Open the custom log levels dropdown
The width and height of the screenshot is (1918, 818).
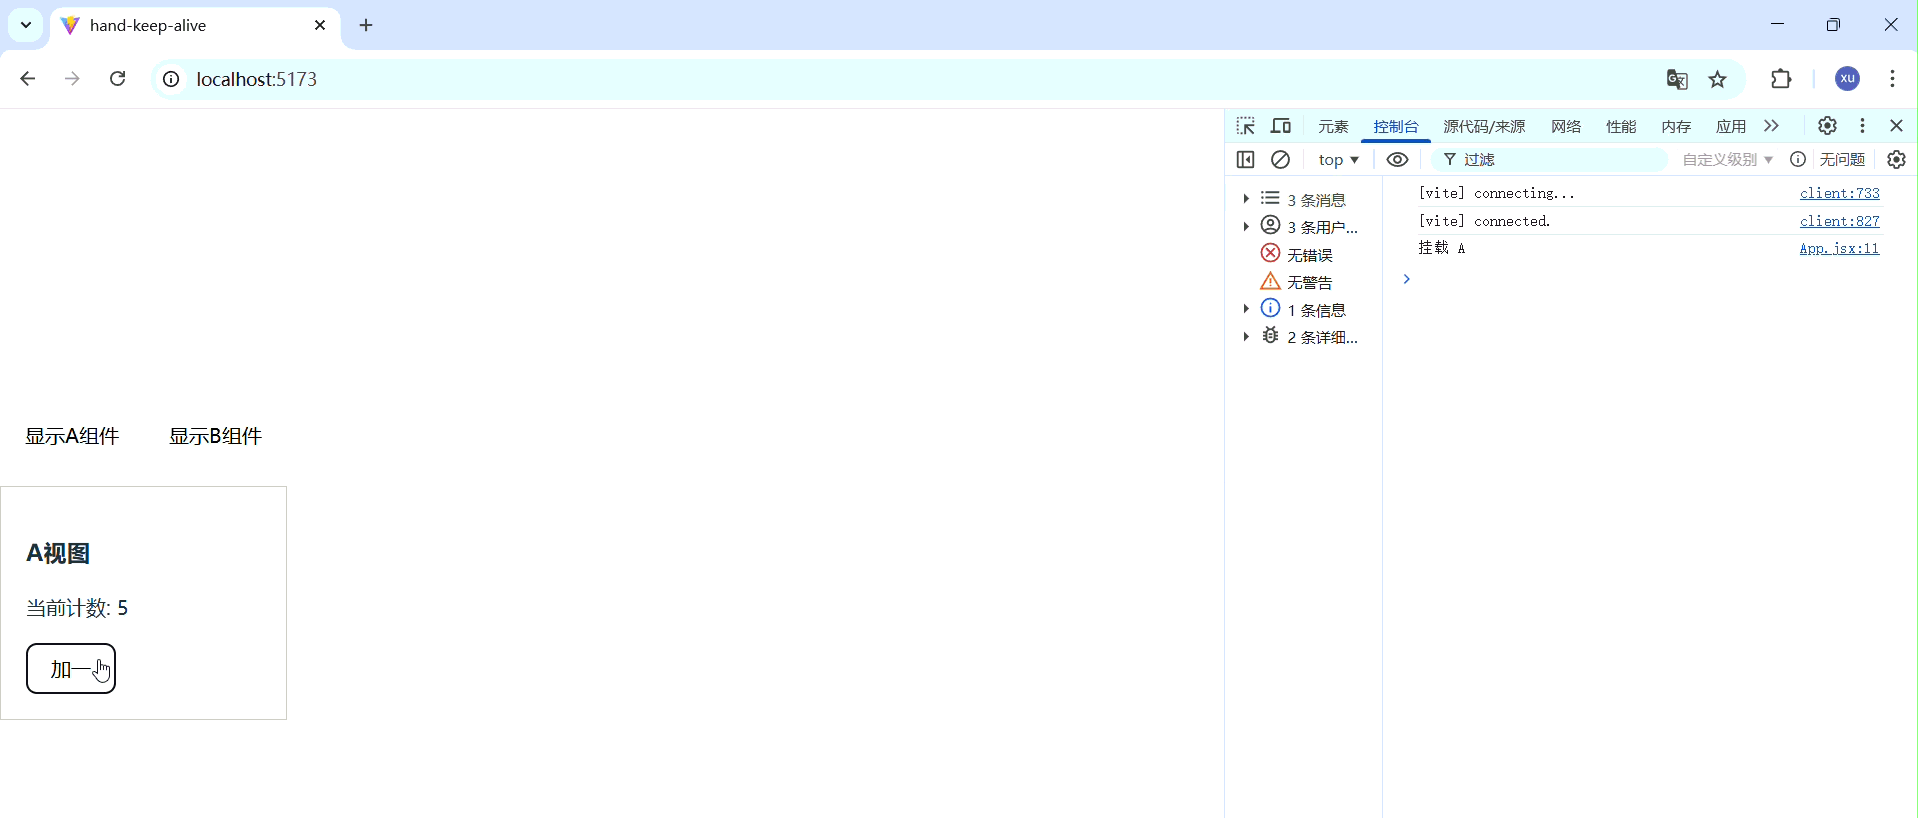1727,160
